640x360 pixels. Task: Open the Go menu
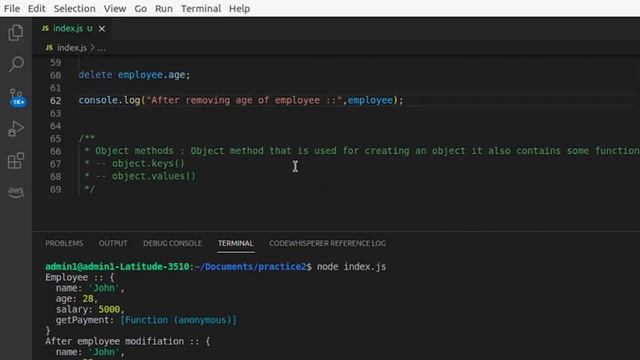(x=140, y=9)
